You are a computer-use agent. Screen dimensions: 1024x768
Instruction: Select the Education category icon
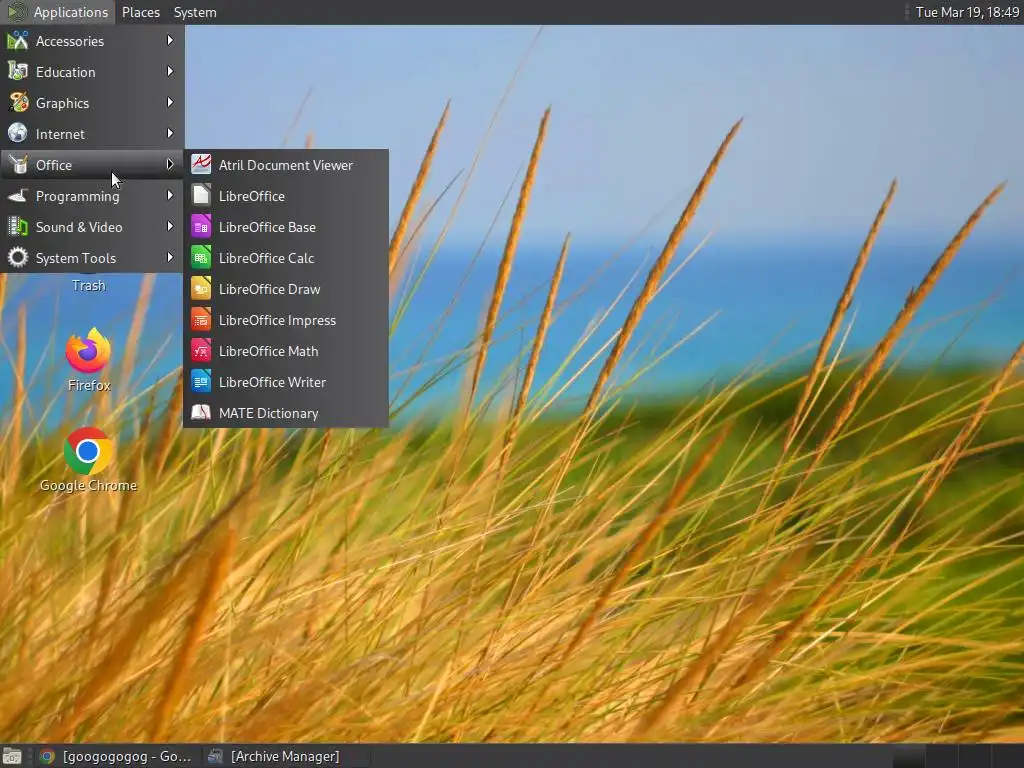(x=18, y=71)
